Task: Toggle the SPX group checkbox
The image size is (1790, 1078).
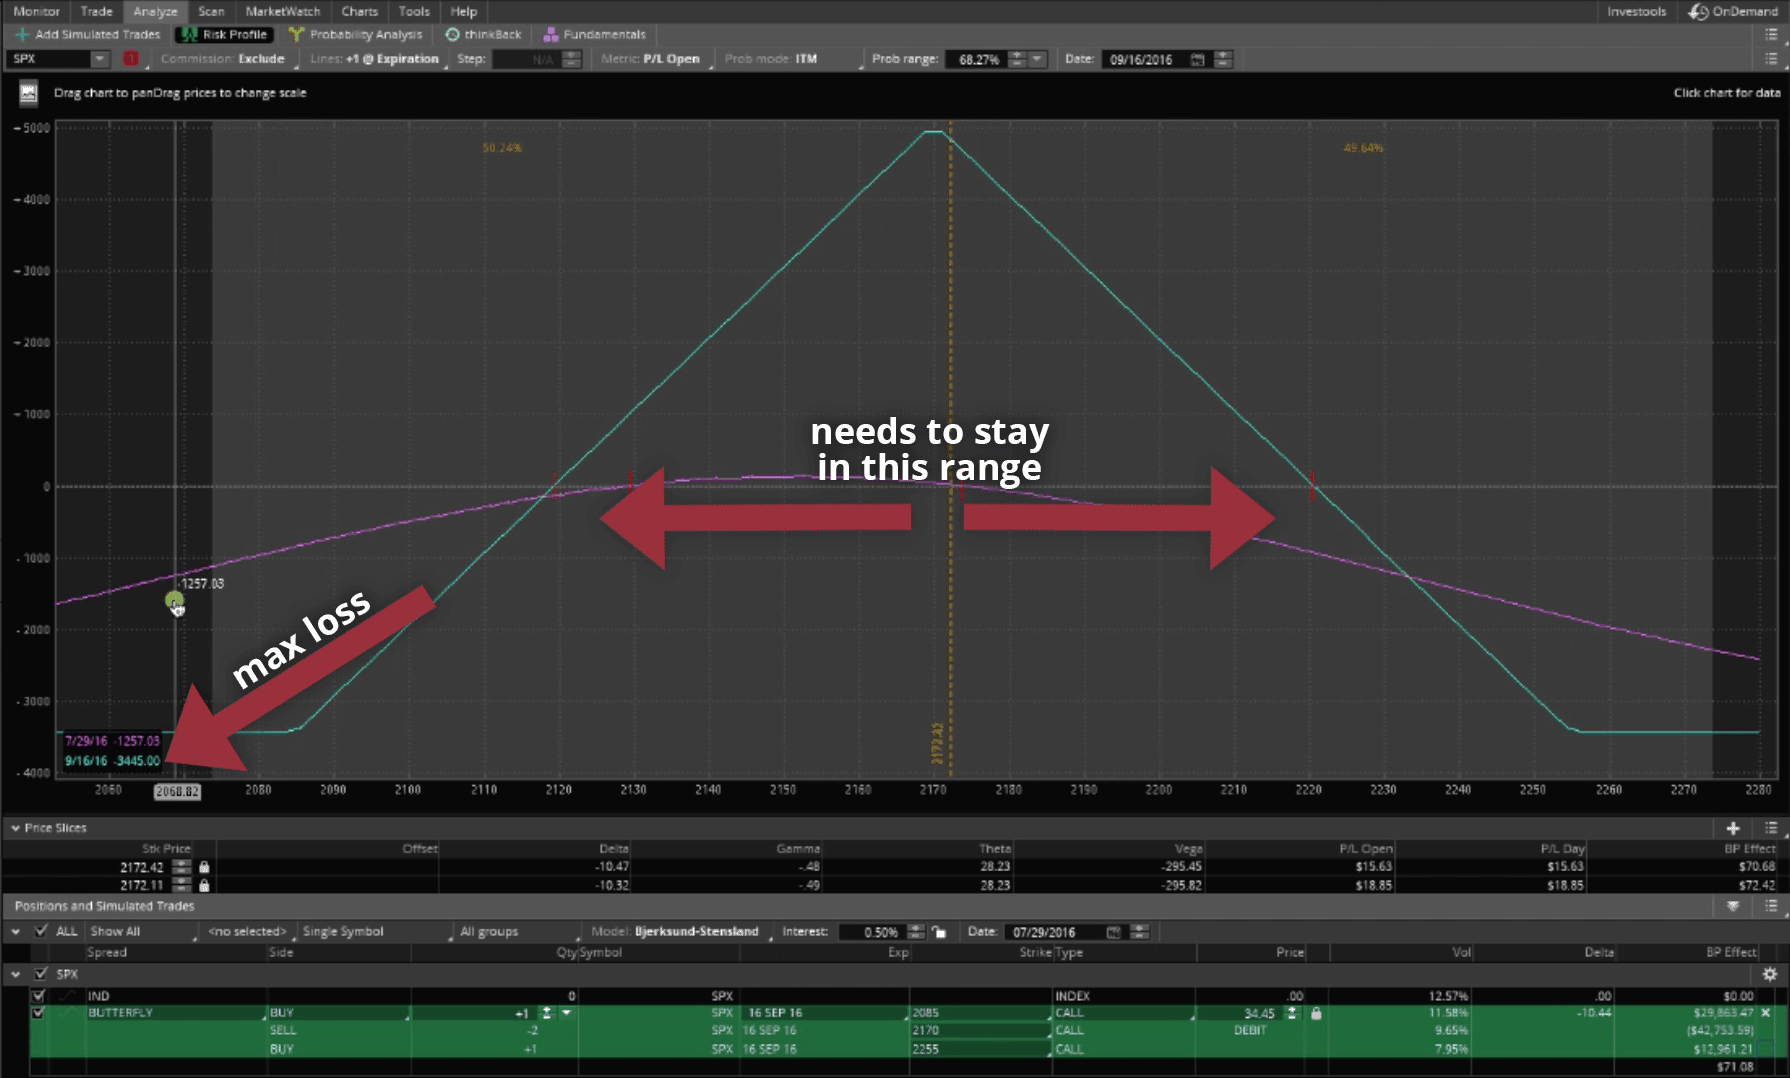Action: tap(41, 974)
